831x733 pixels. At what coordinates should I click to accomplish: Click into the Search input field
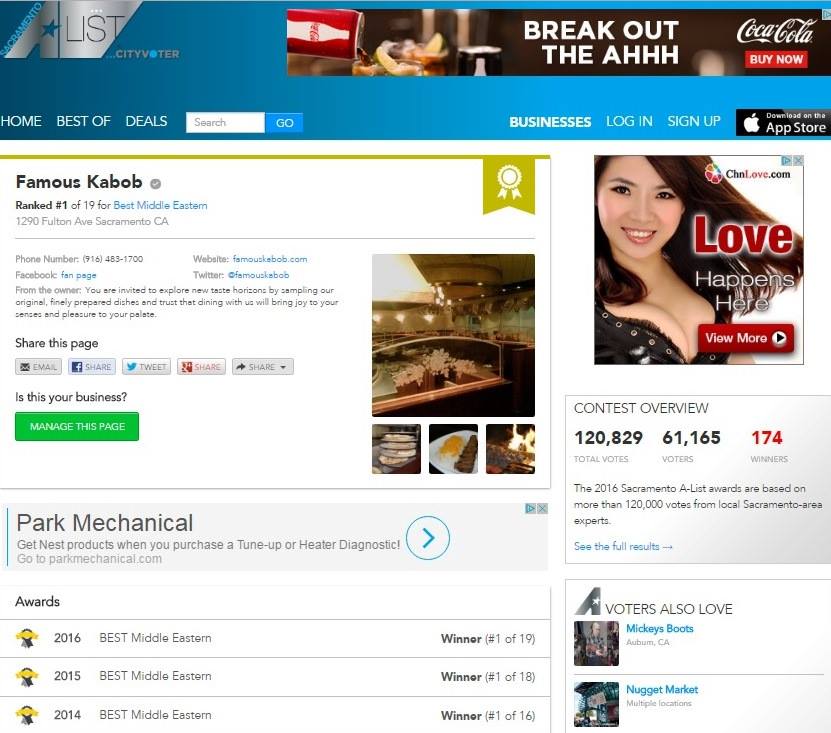click(225, 122)
